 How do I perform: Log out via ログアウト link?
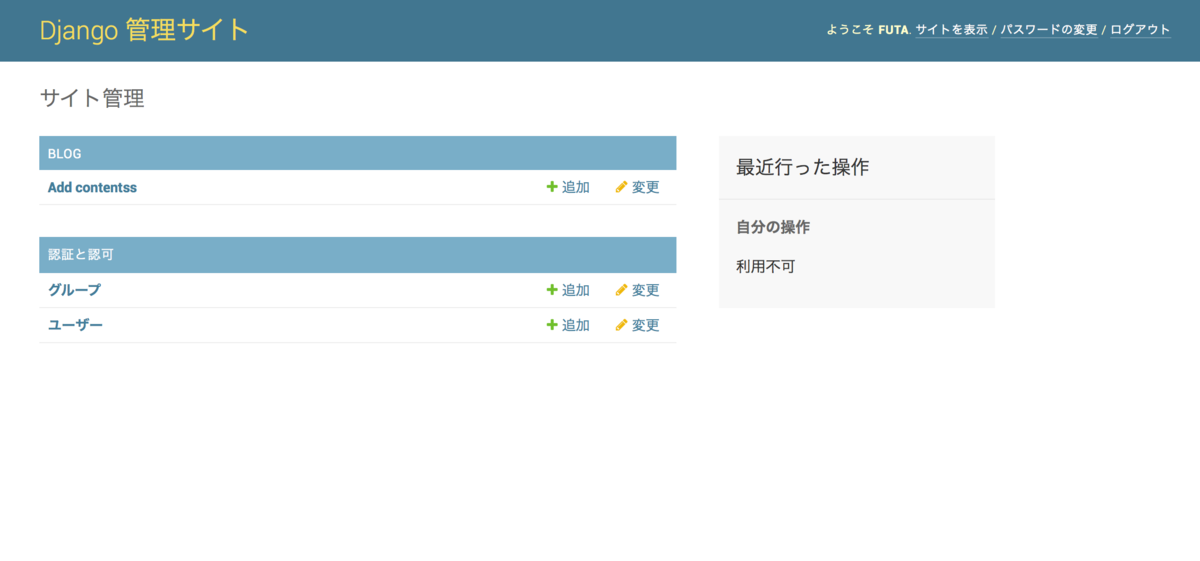[1140, 30]
